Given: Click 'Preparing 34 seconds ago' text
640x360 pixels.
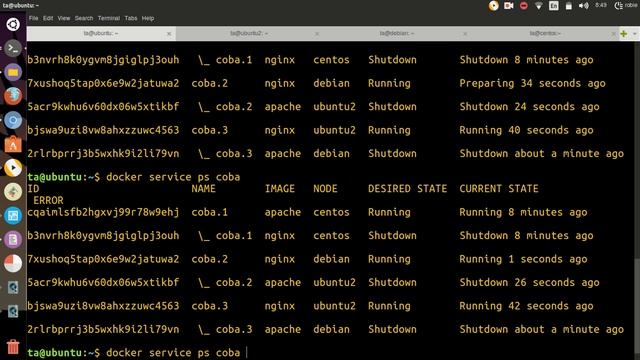Looking at the screenshot, I should point(532,83).
